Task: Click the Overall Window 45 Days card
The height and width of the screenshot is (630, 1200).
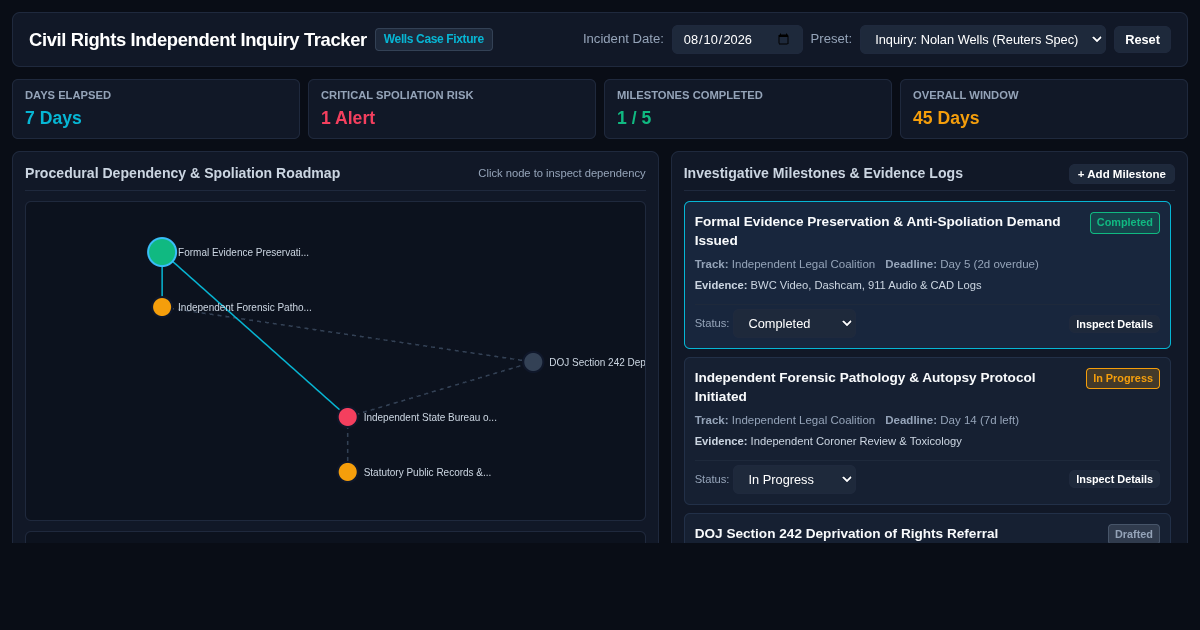Action: coord(1044,109)
